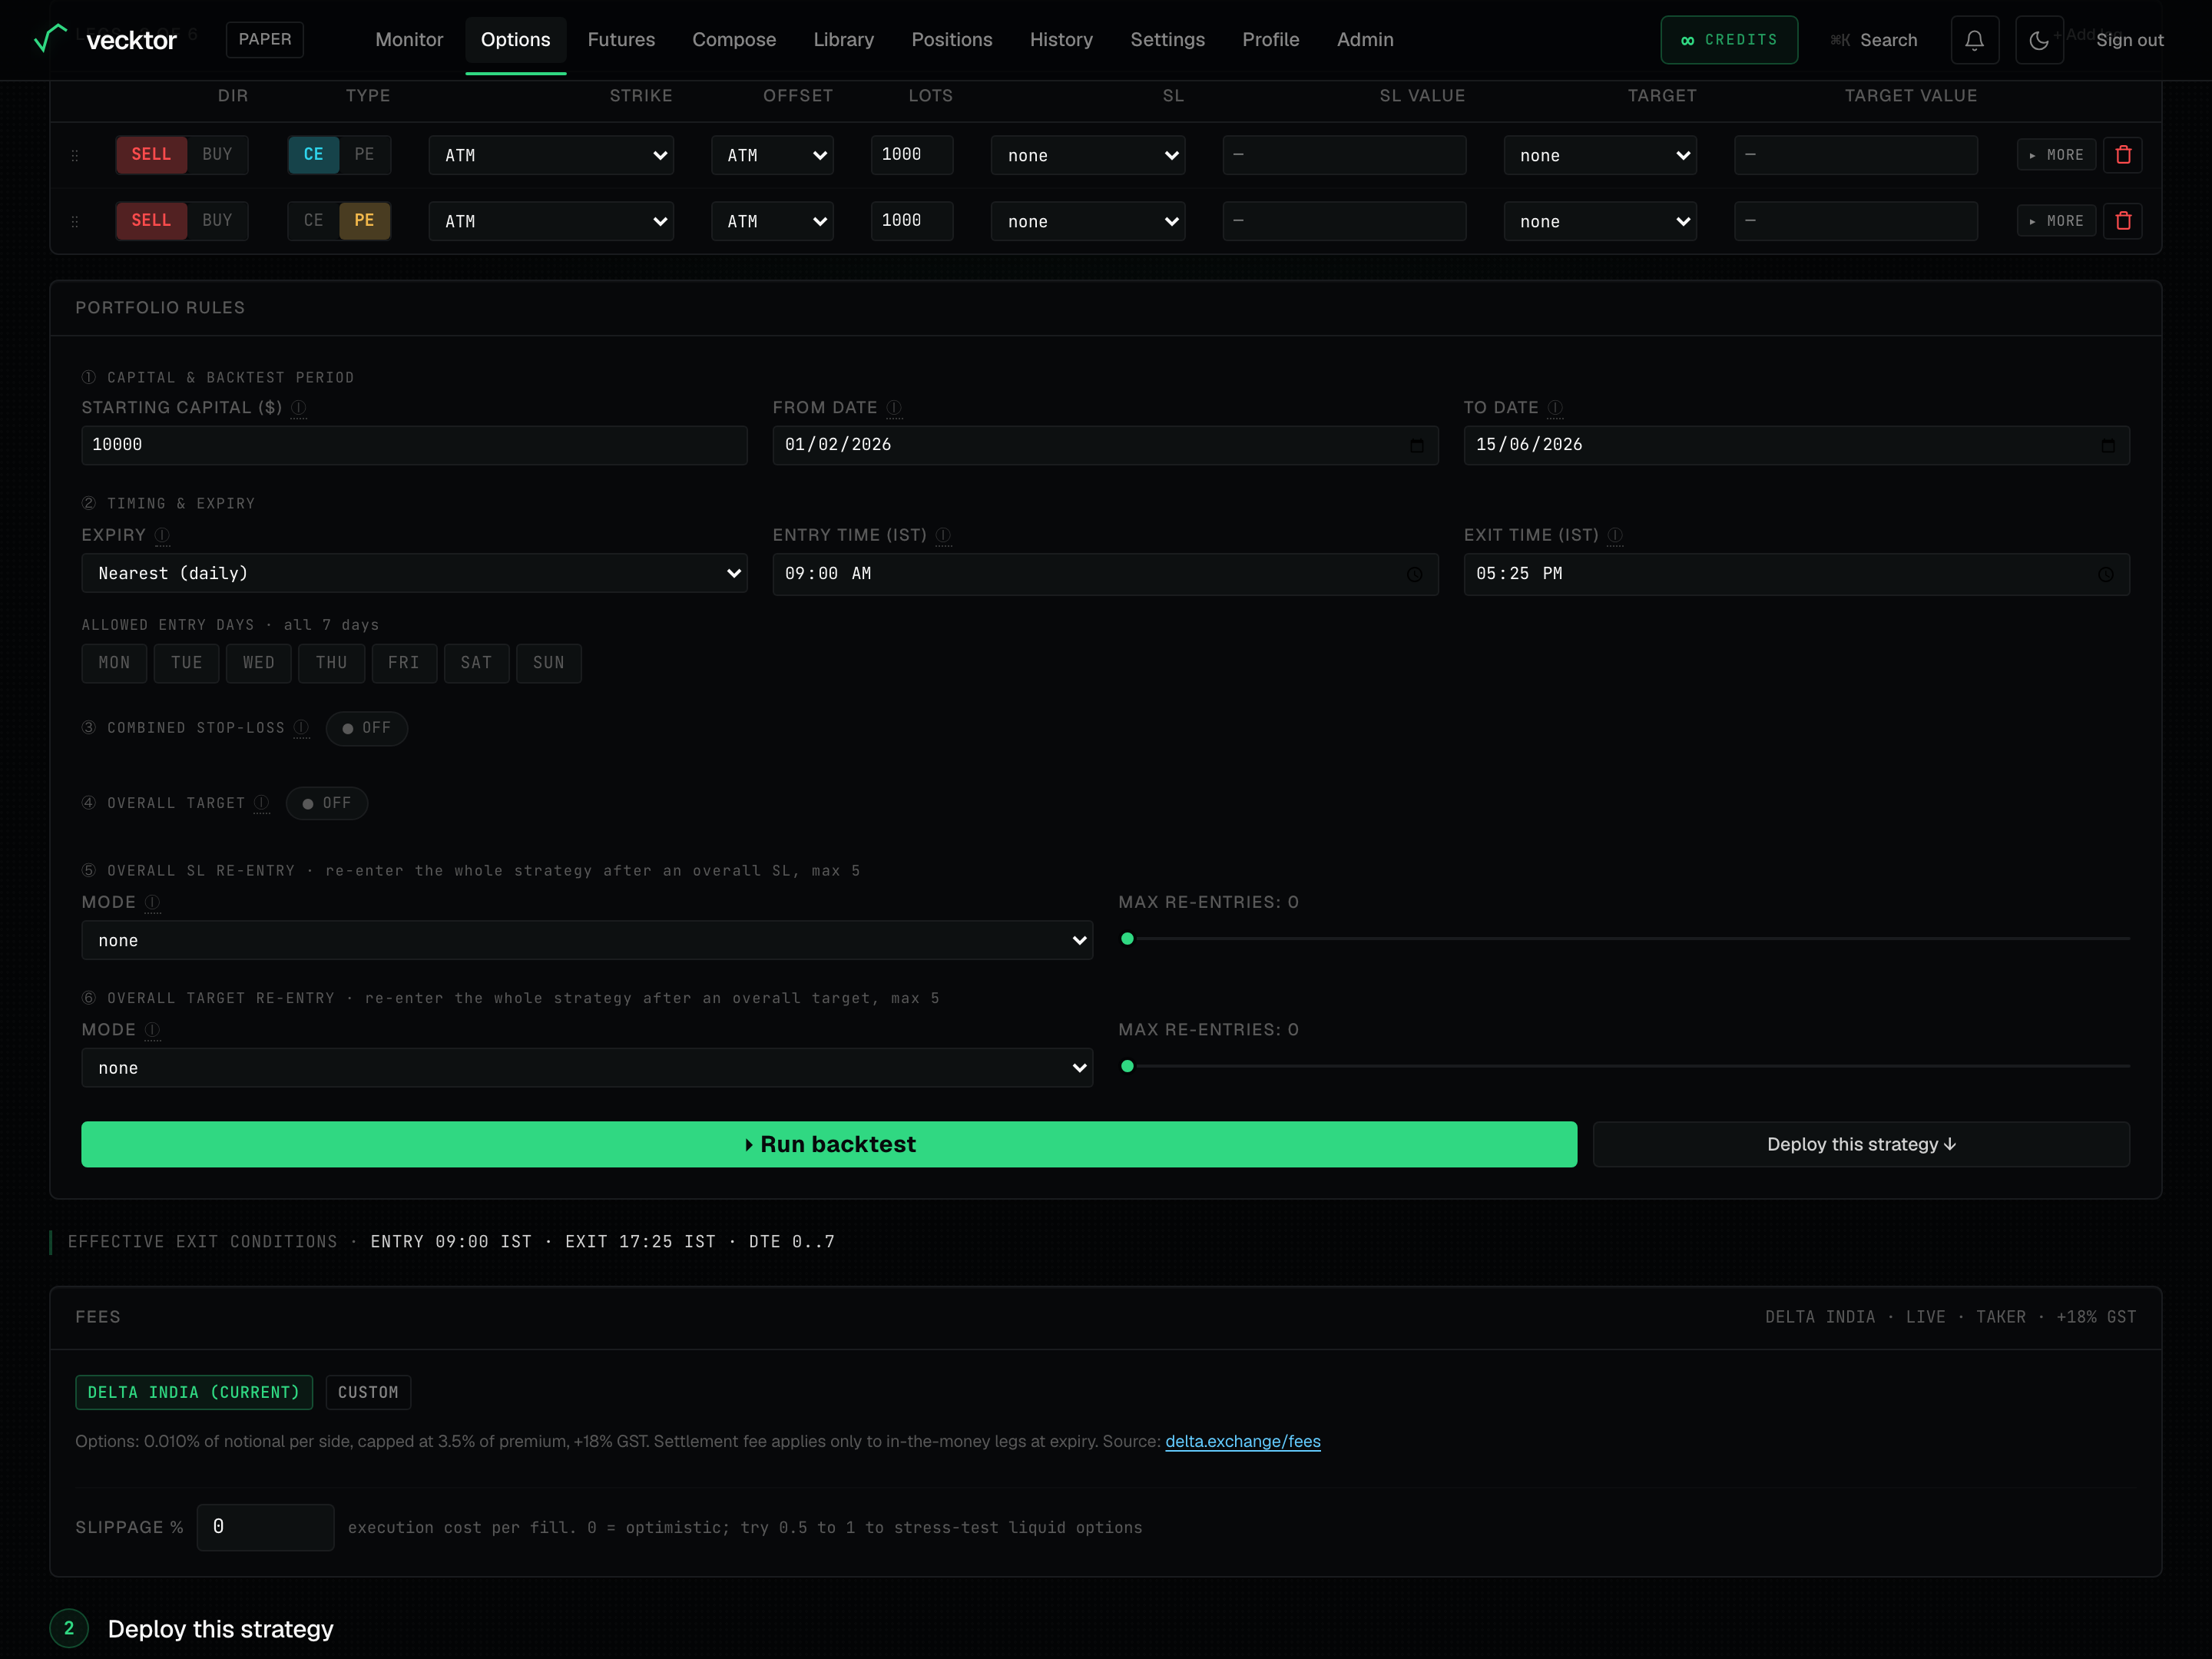Open Offset dropdown on CE leg row
Viewport: 2212px width, 1659px height.
[772, 155]
